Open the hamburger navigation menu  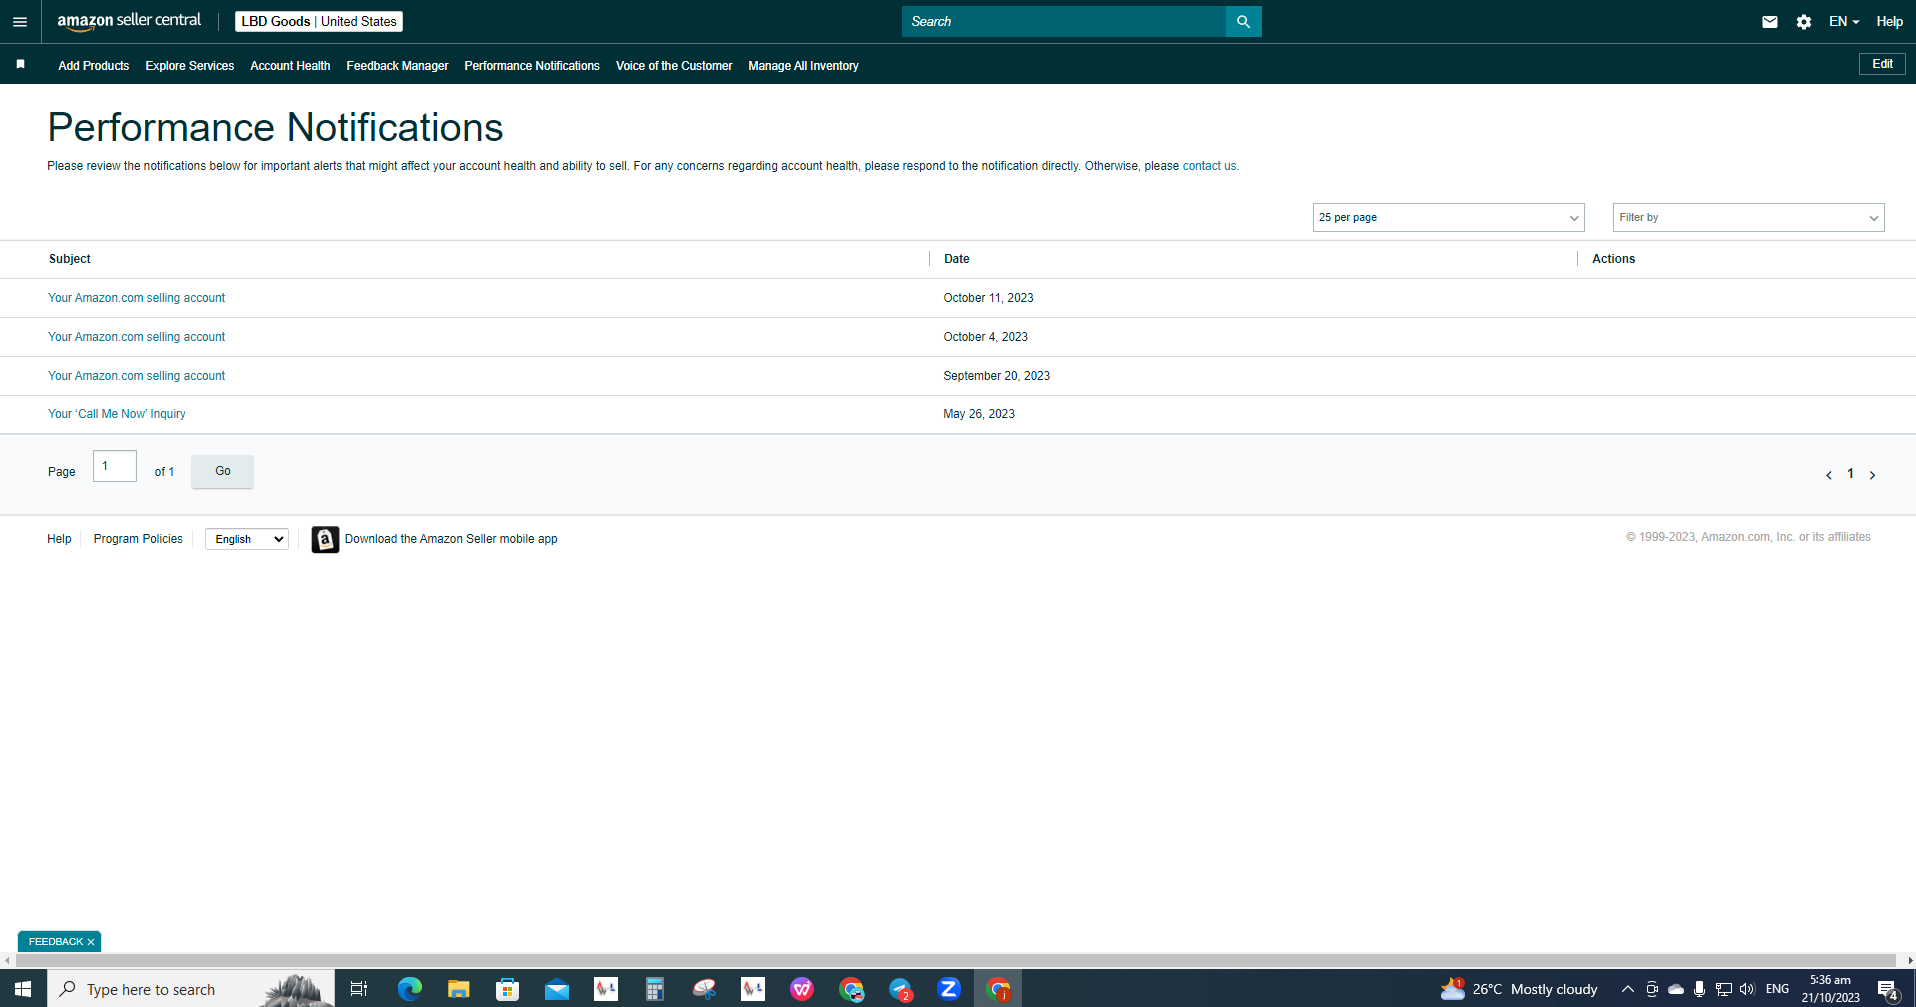pyautogui.click(x=20, y=22)
